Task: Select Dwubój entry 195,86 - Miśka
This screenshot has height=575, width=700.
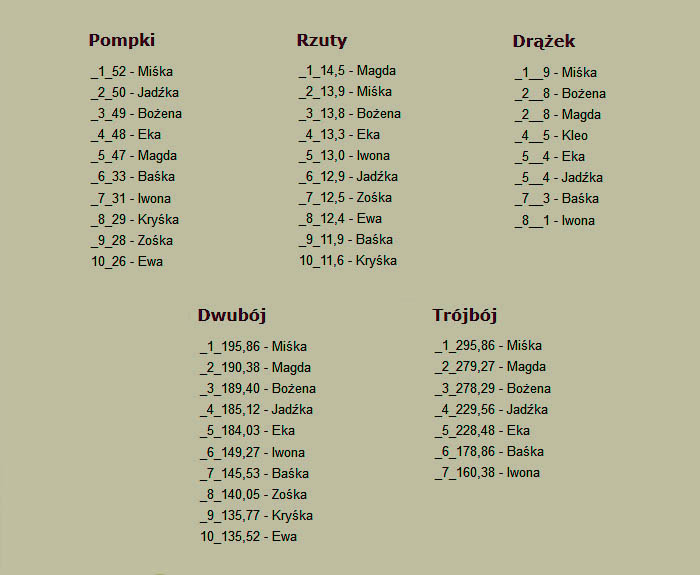Action: [x=254, y=347]
